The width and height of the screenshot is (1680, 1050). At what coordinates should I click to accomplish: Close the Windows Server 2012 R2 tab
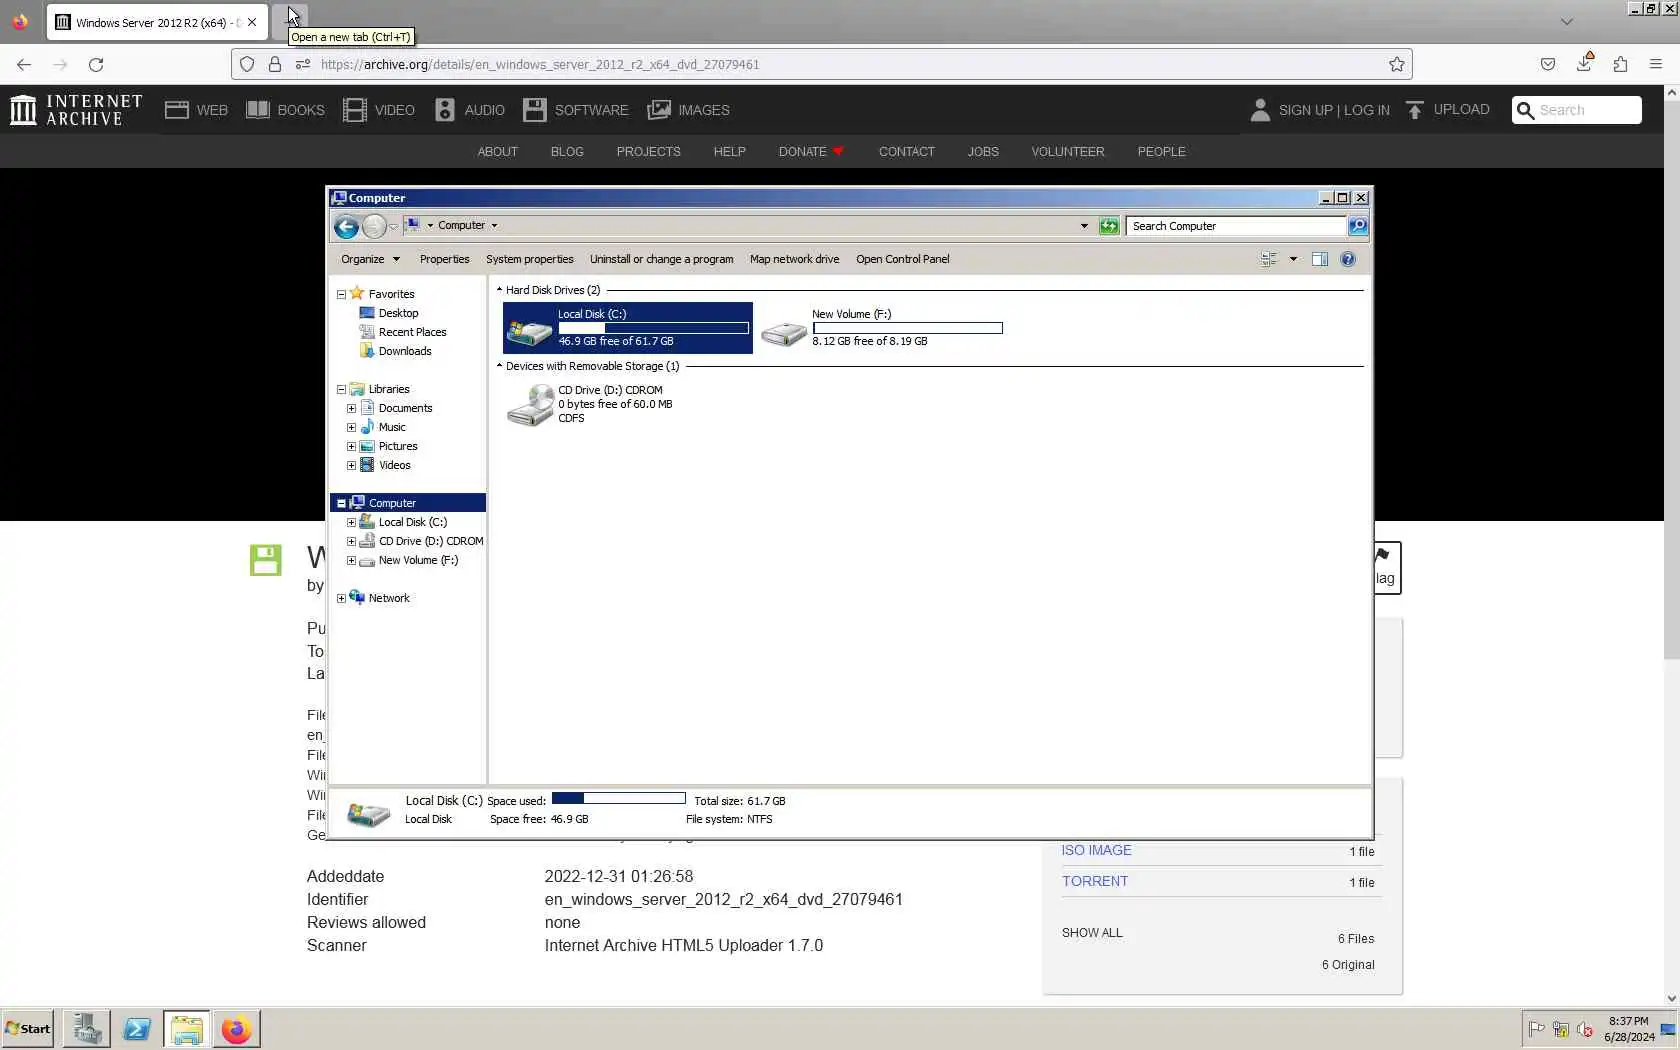click(x=252, y=22)
